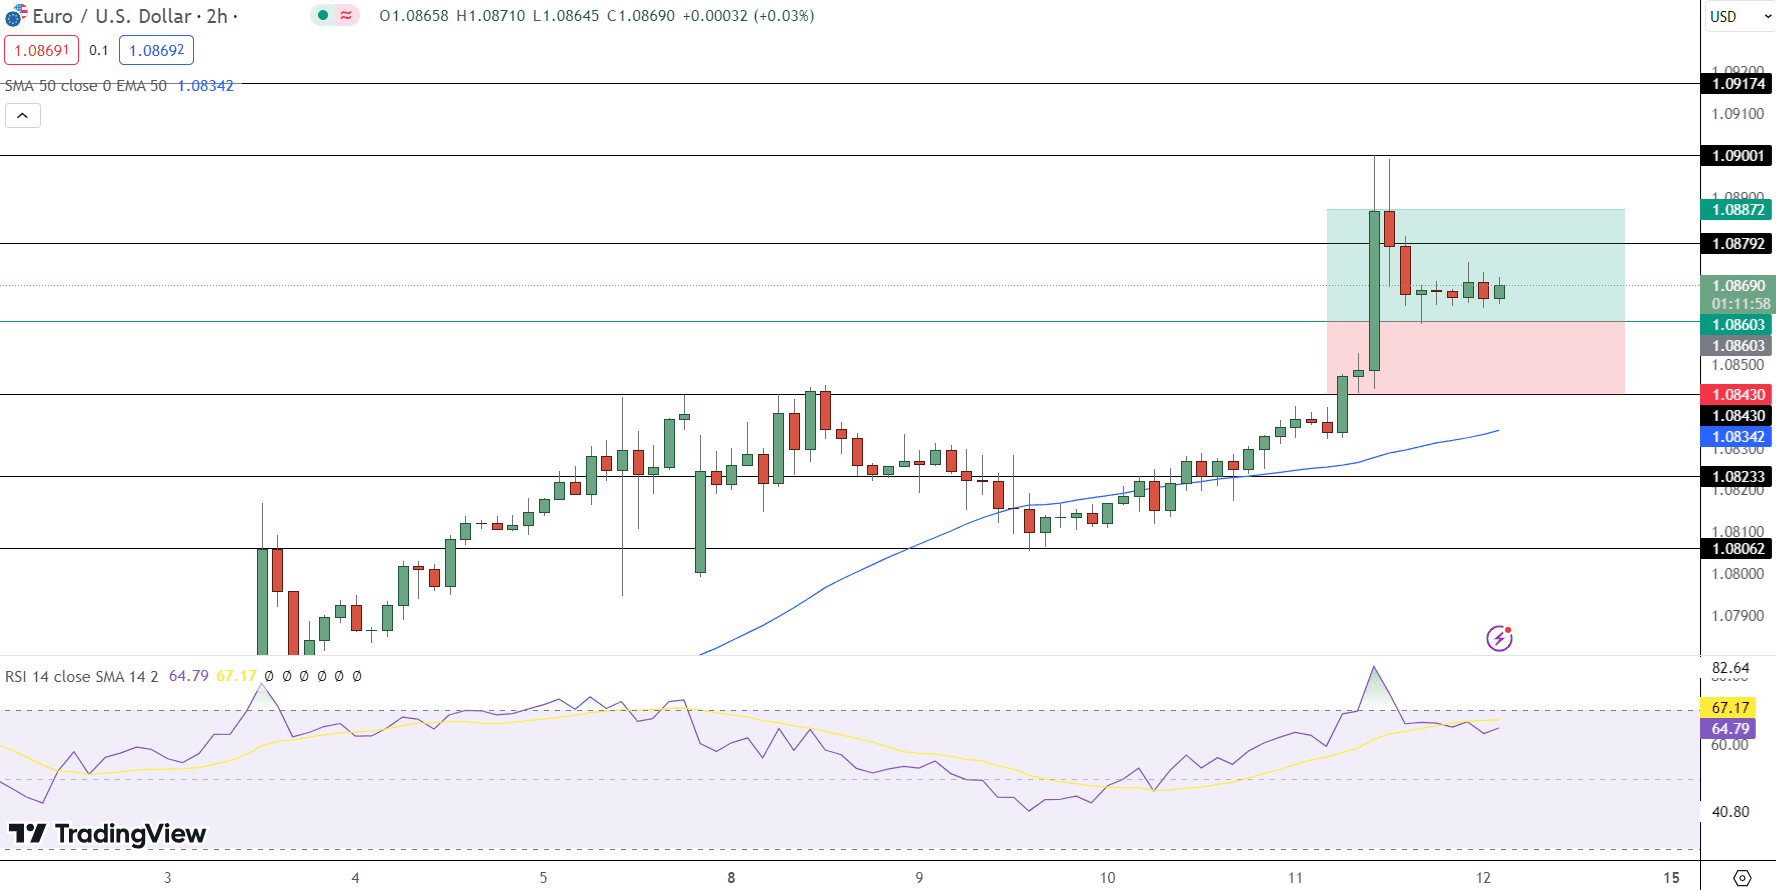
Task: Click the OHLC change value +0.00032 (+0.03%)
Action: pos(748,16)
